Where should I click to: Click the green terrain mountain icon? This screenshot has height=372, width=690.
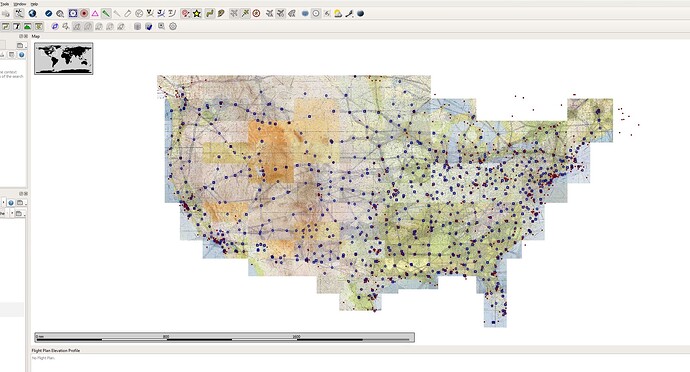coord(27,26)
